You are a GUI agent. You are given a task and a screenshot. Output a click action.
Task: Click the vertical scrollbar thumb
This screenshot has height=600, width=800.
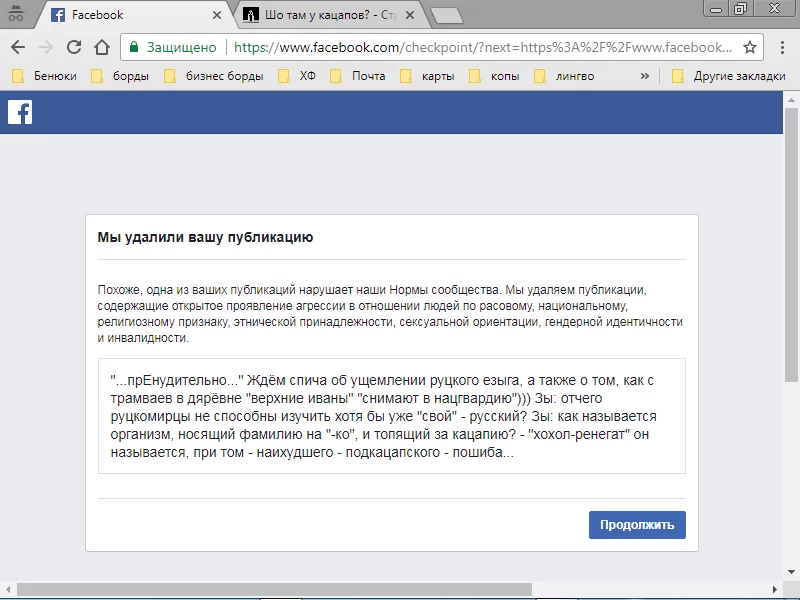791,245
